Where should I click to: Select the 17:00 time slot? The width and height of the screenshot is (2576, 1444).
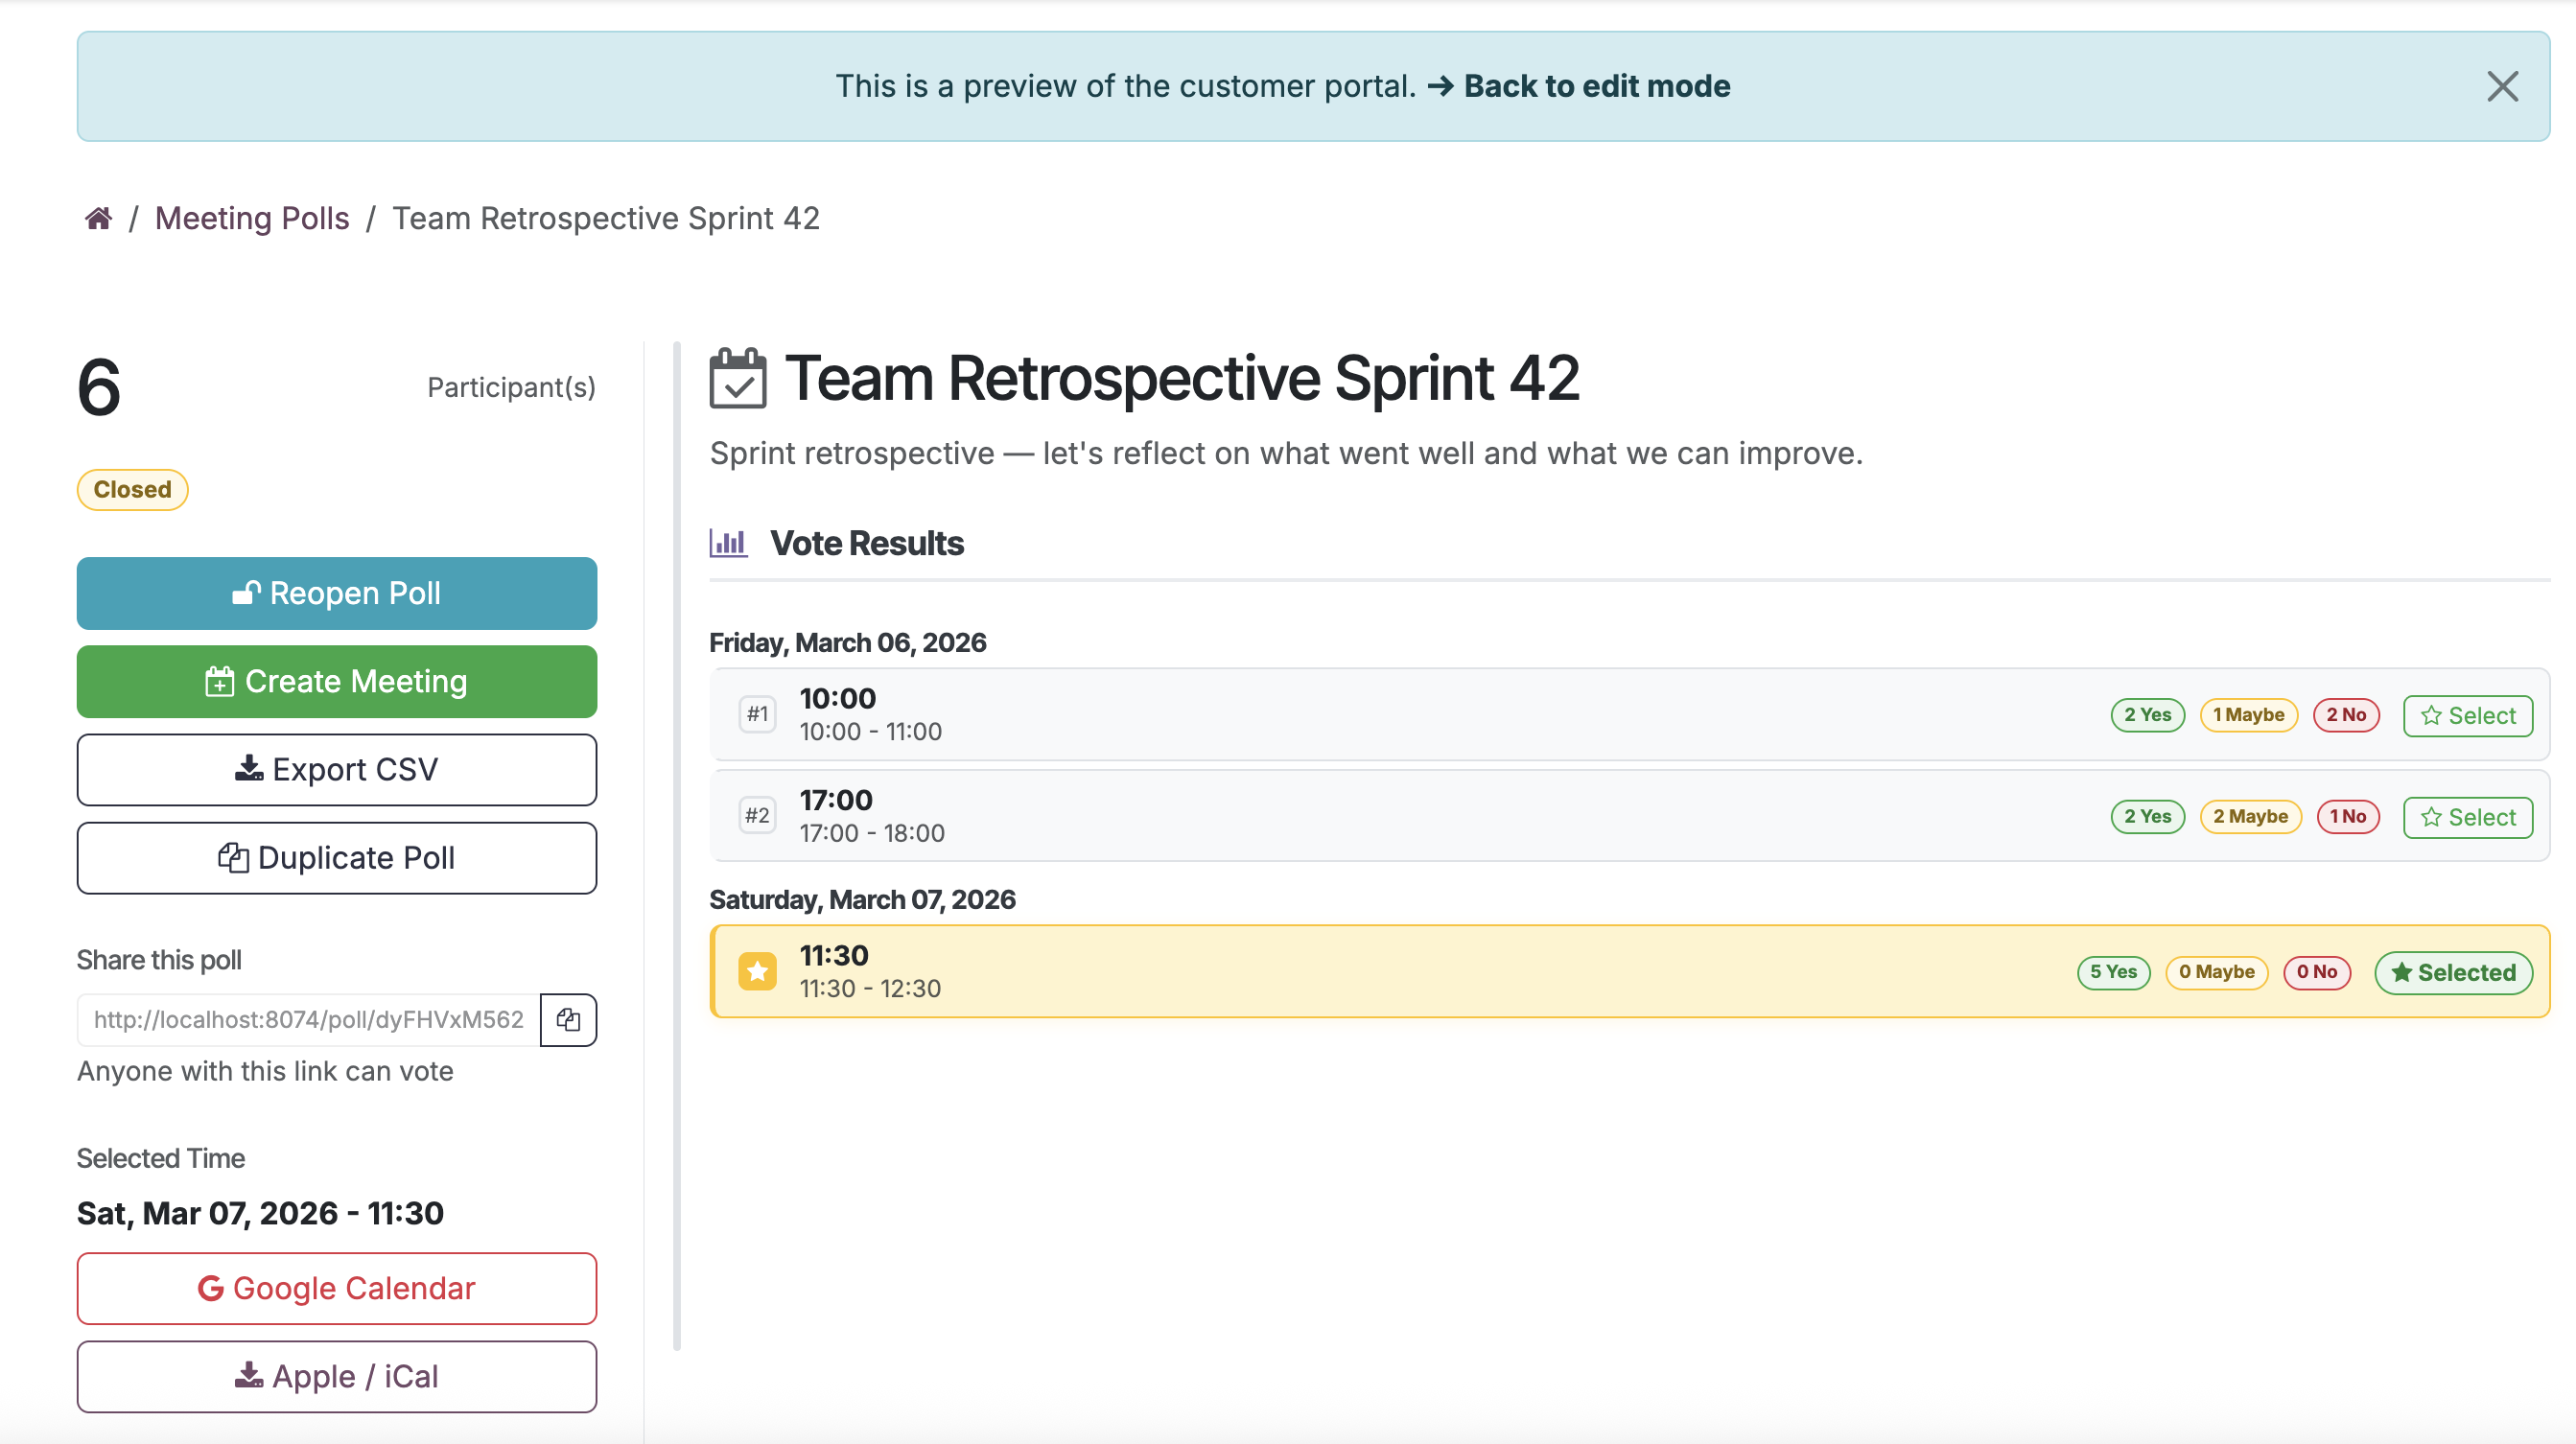tap(2467, 817)
